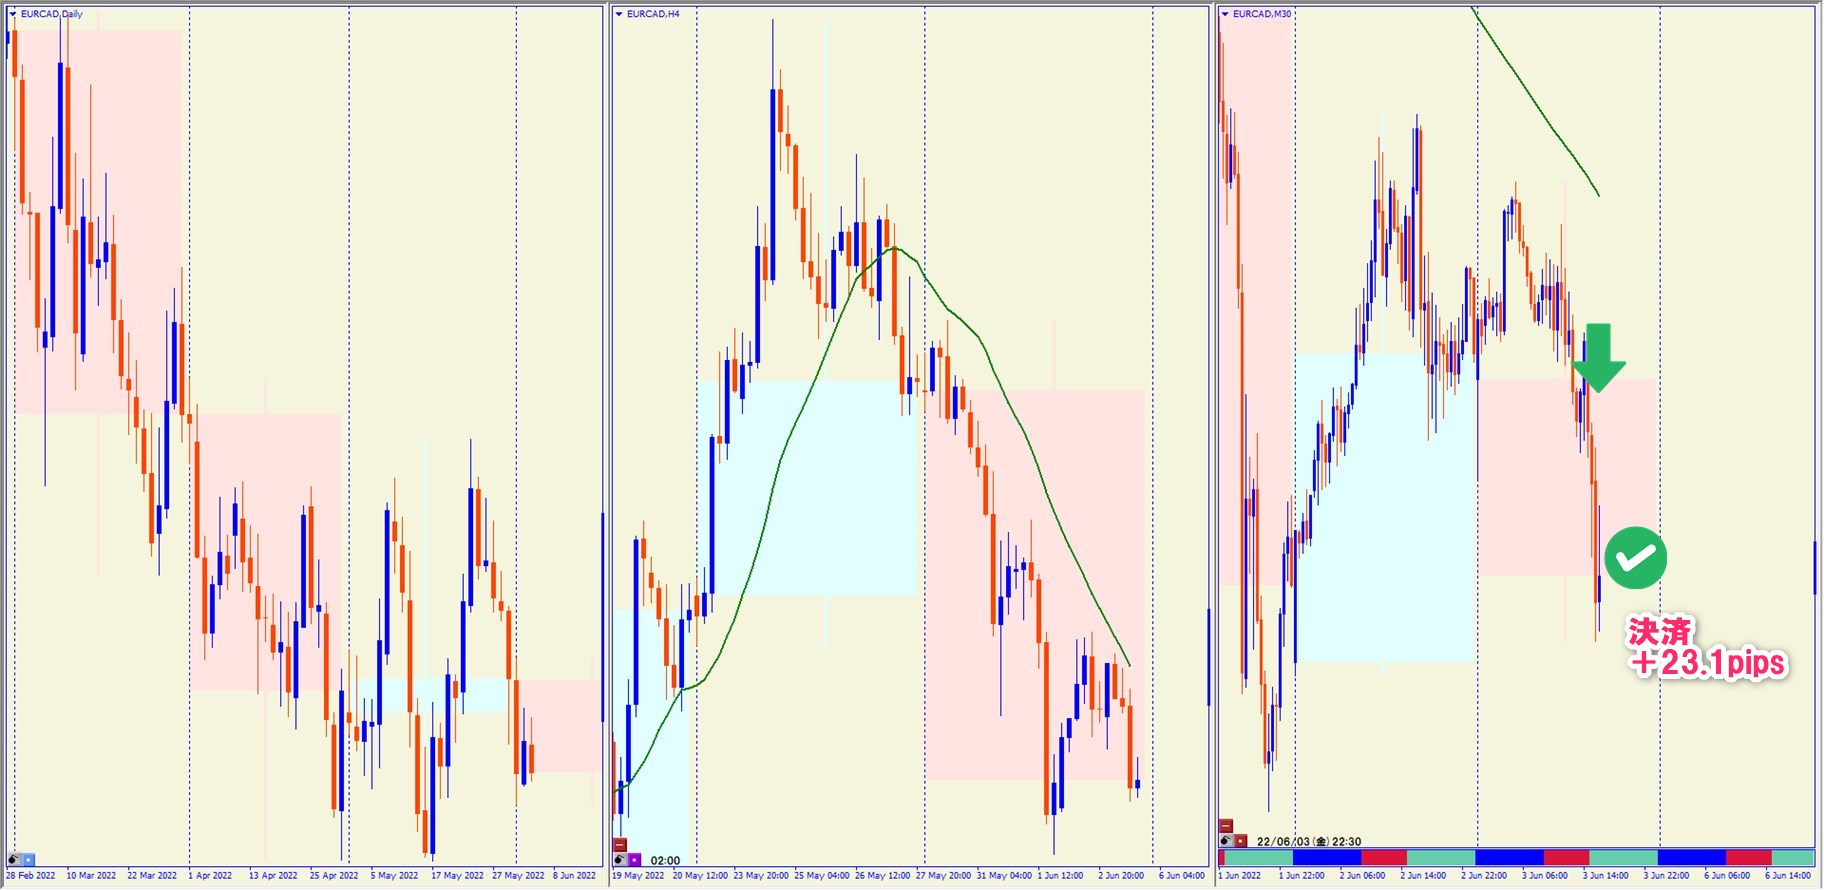
Task: Click the bomb icon on the Daily chart
Action: (14, 860)
